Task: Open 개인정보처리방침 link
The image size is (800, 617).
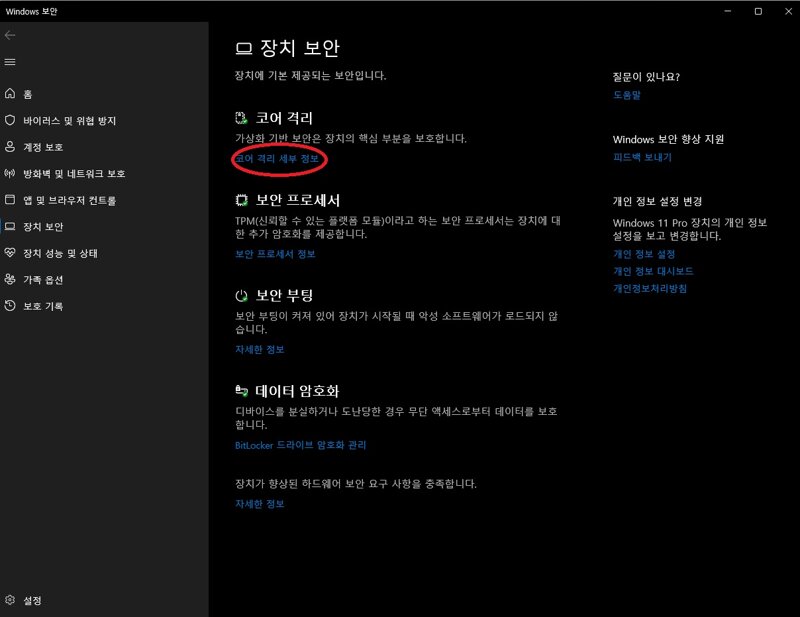Action: (649, 288)
